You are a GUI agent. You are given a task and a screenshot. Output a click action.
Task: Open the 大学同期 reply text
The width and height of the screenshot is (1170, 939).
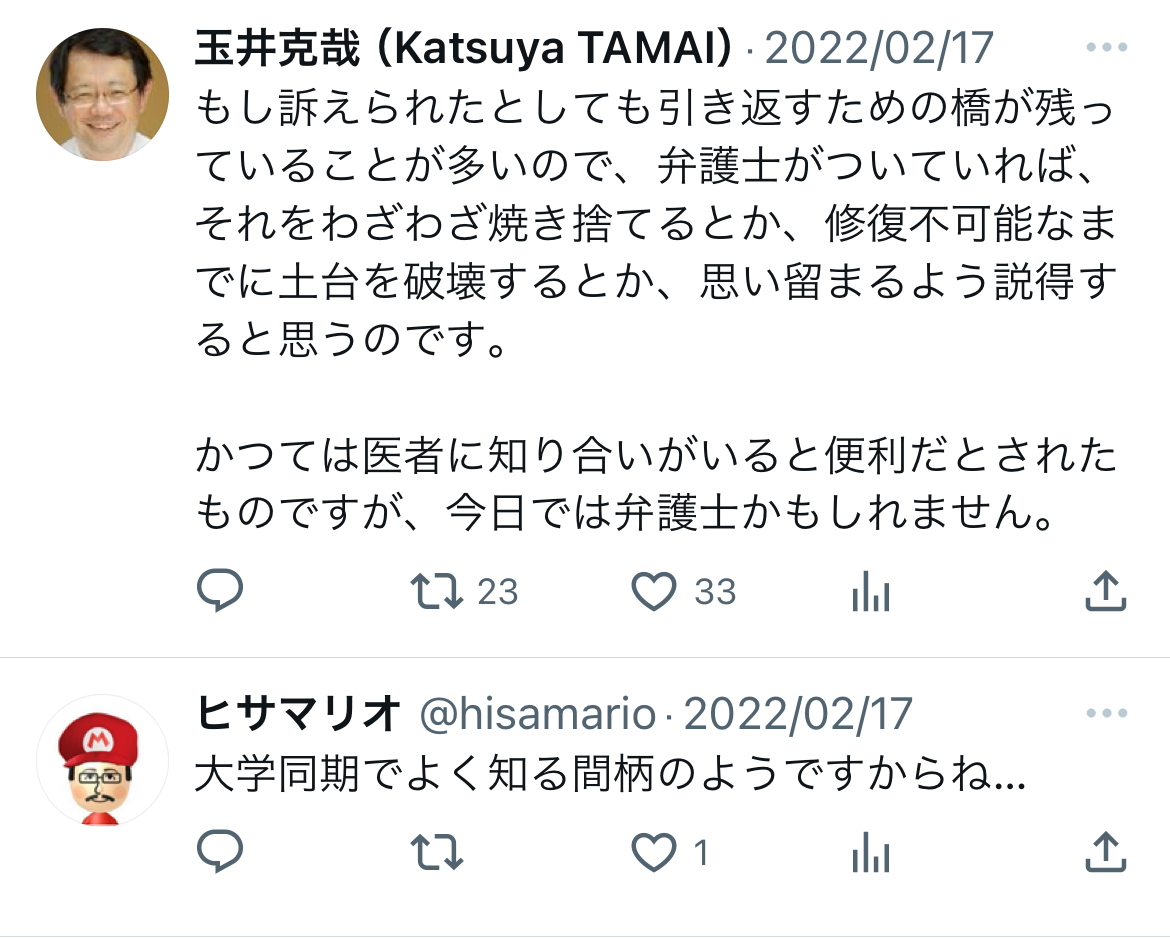coord(610,774)
